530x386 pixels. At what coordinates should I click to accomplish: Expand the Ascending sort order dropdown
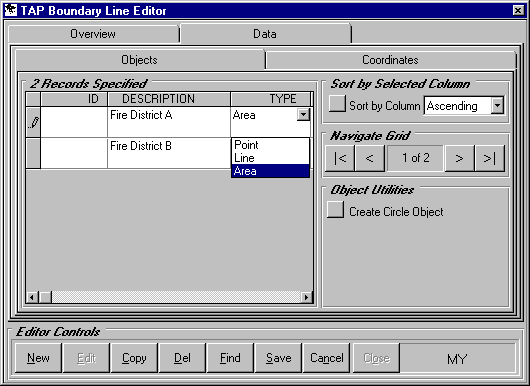[x=497, y=106]
